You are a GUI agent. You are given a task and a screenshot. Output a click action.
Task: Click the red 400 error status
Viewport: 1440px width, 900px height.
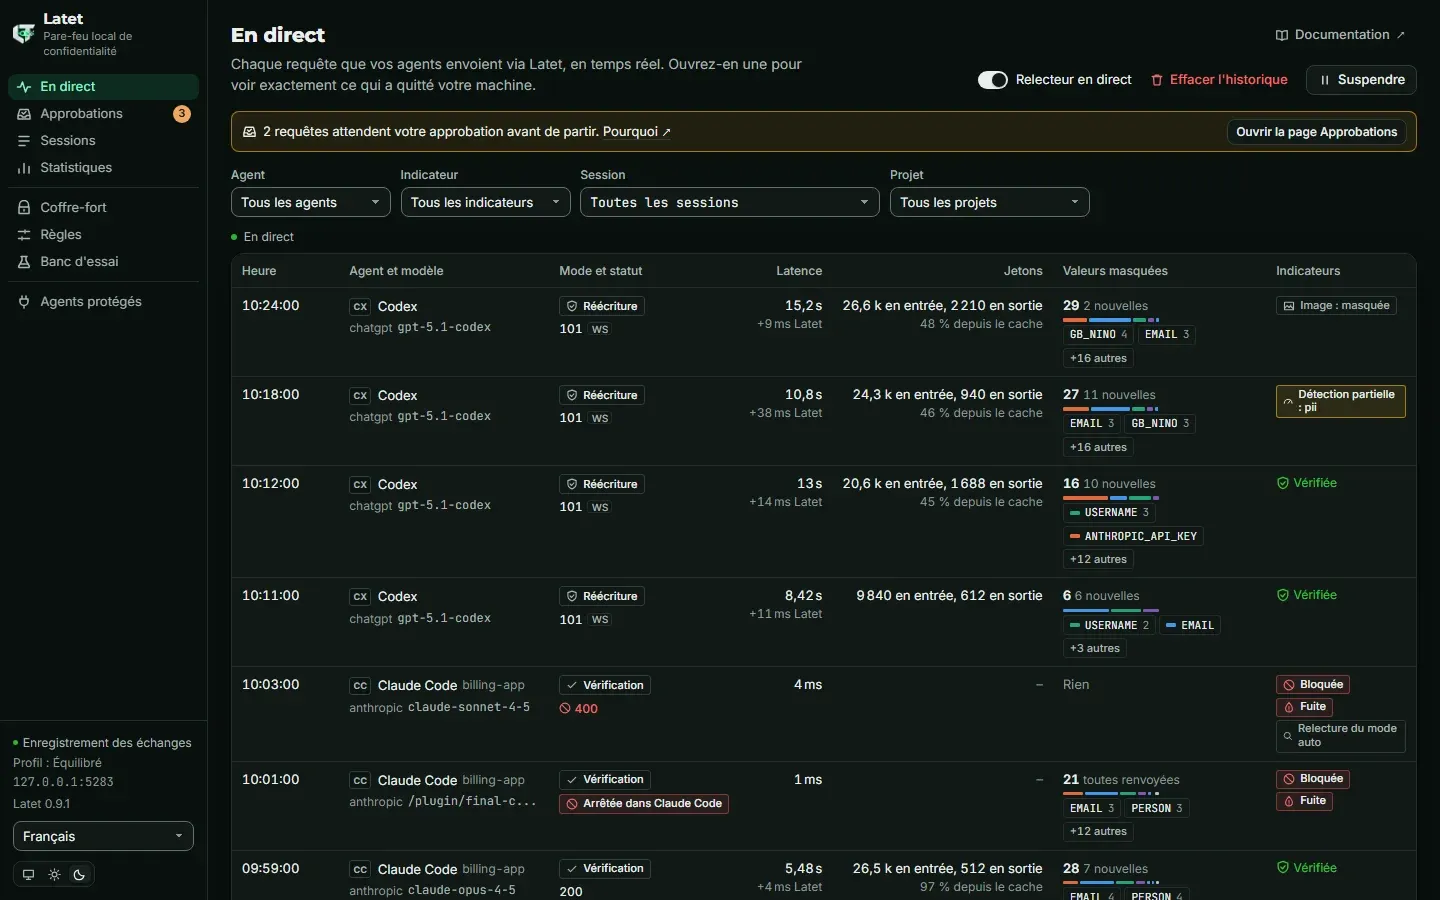579,709
